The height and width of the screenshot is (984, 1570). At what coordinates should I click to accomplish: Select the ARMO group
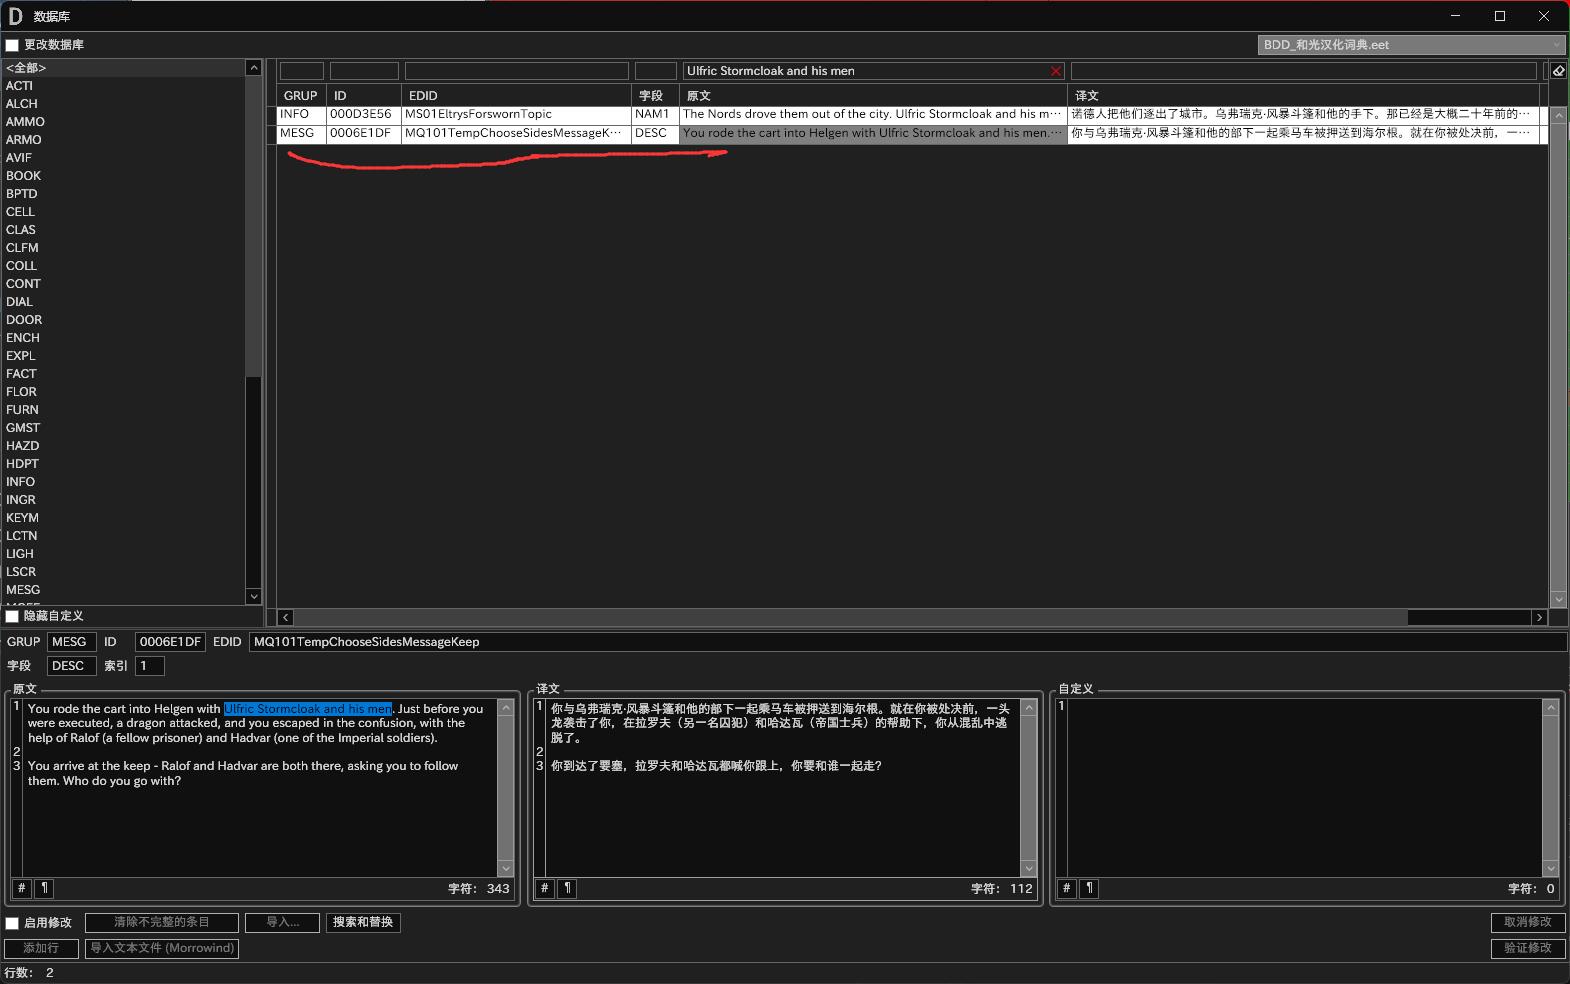pos(123,140)
